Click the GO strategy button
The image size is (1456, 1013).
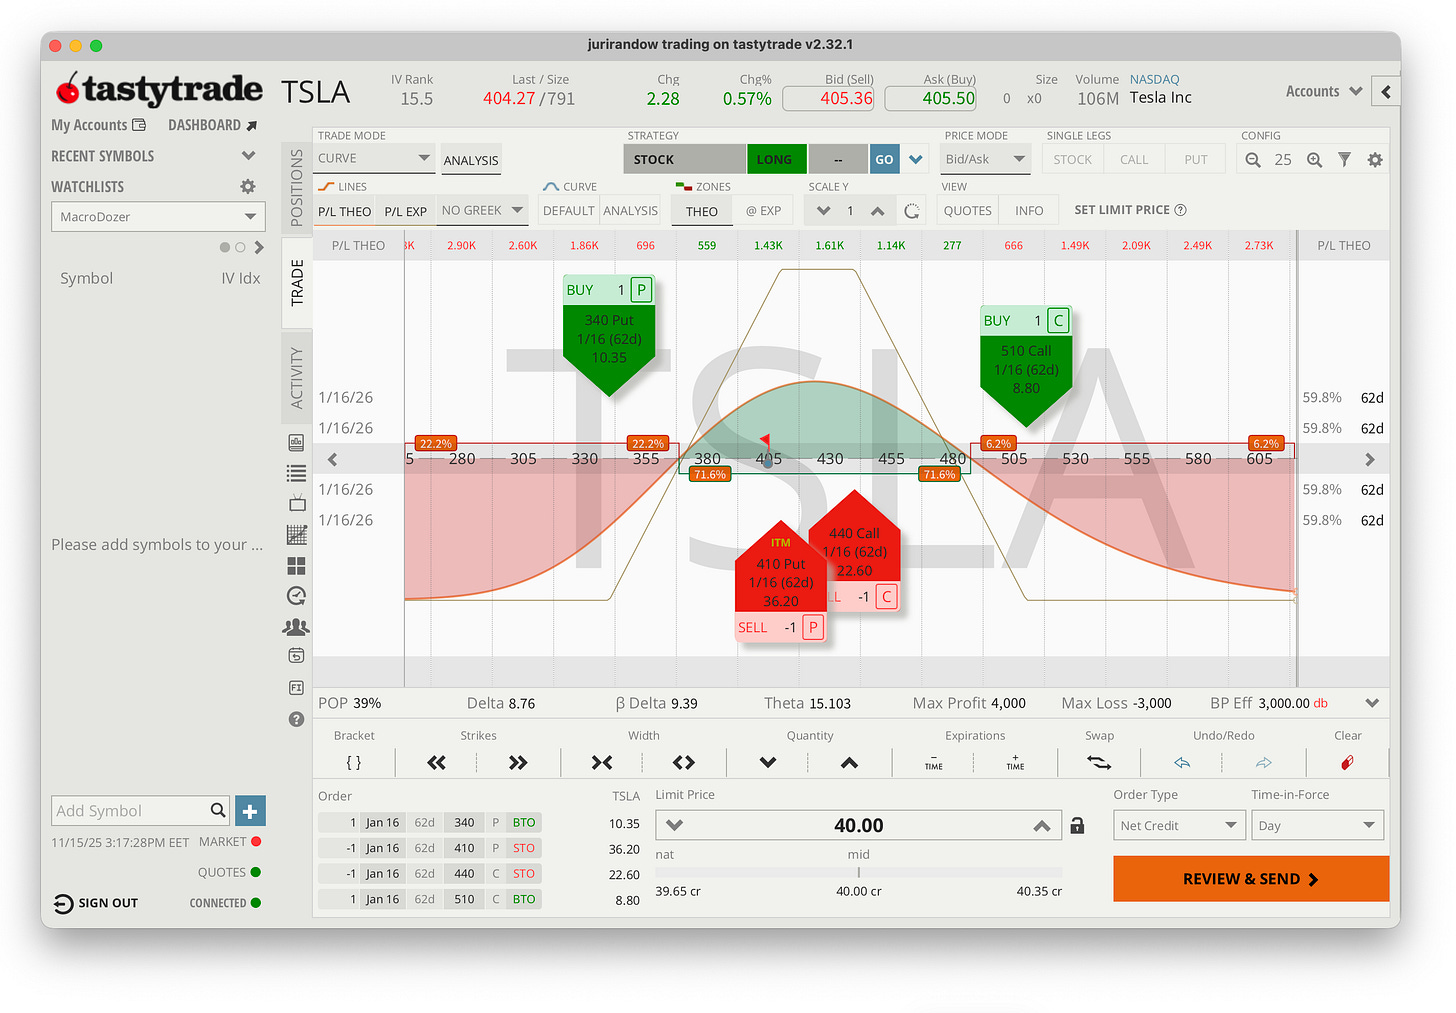(x=884, y=159)
